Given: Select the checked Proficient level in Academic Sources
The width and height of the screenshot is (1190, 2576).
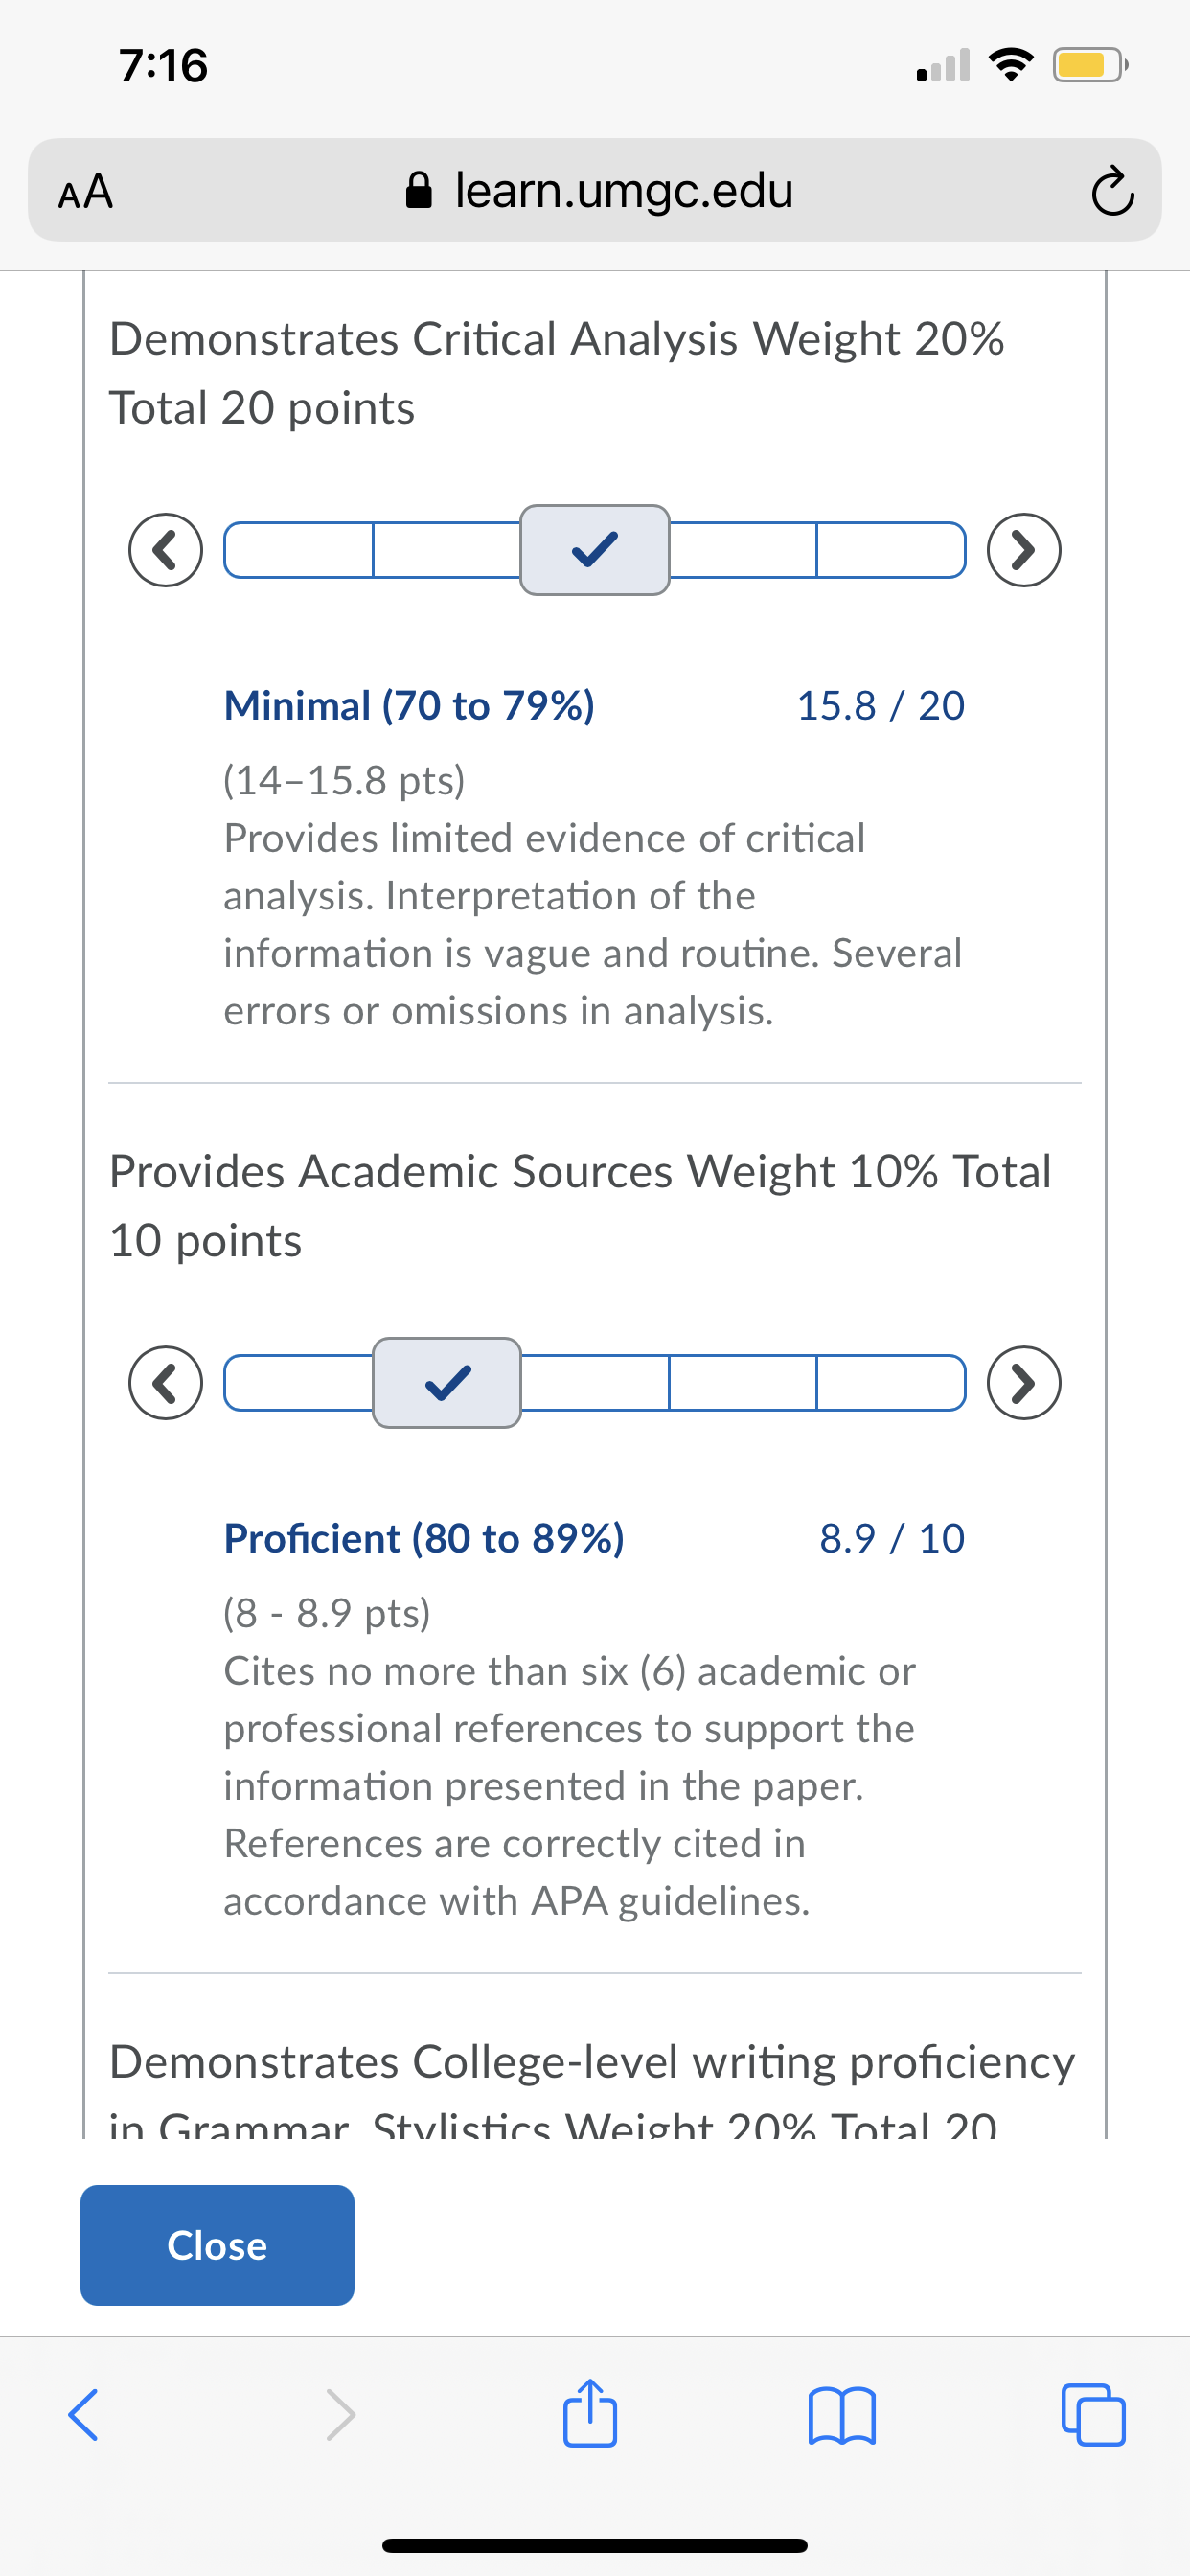Looking at the screenshot, I should click(447, 1383).
